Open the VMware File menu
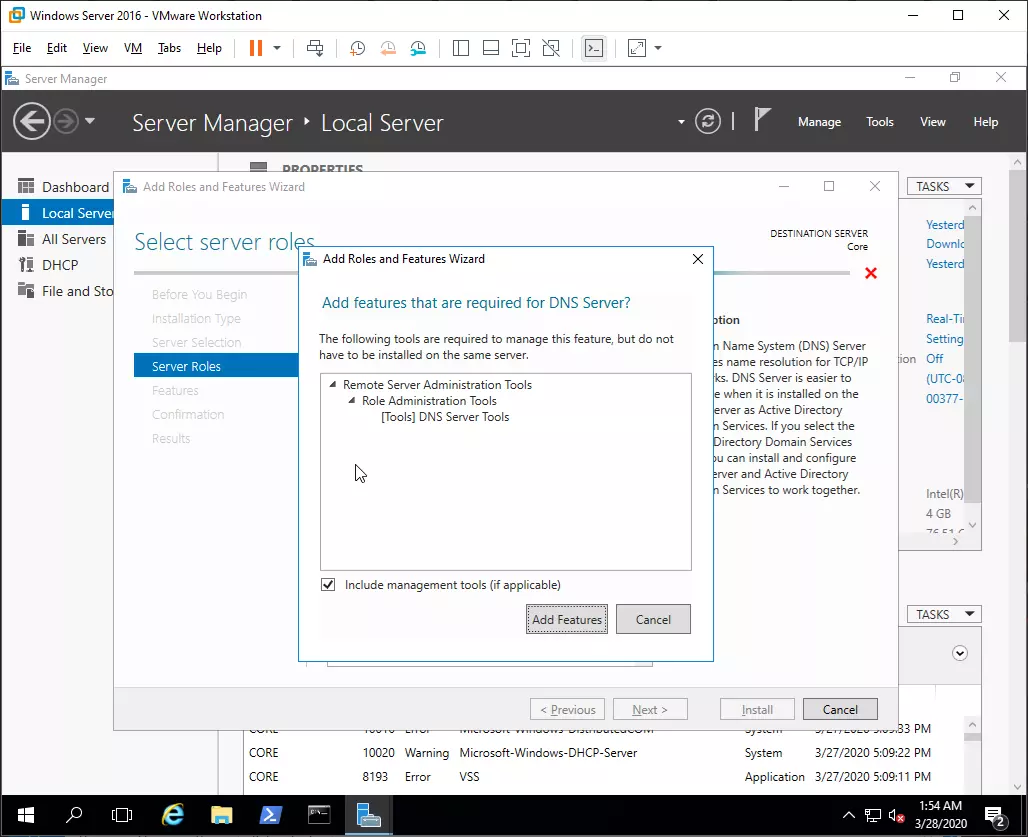 (x=22, y=48)
